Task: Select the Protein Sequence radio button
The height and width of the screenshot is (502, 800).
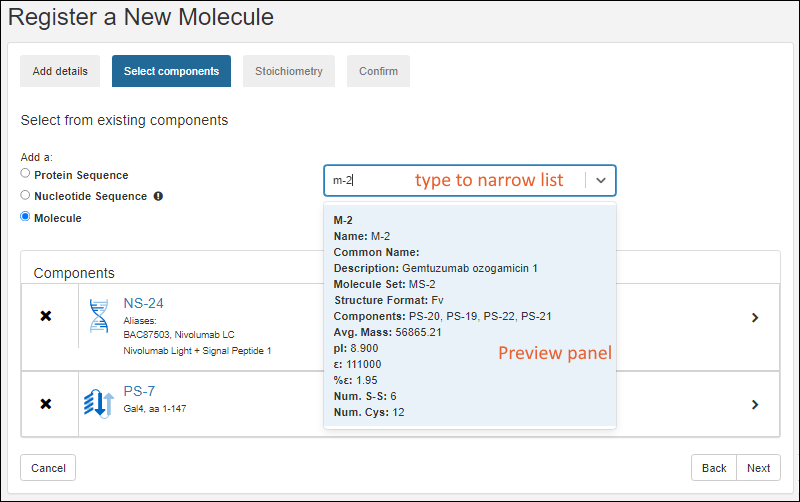Action: pyautogui.click(x=26, y=174)
